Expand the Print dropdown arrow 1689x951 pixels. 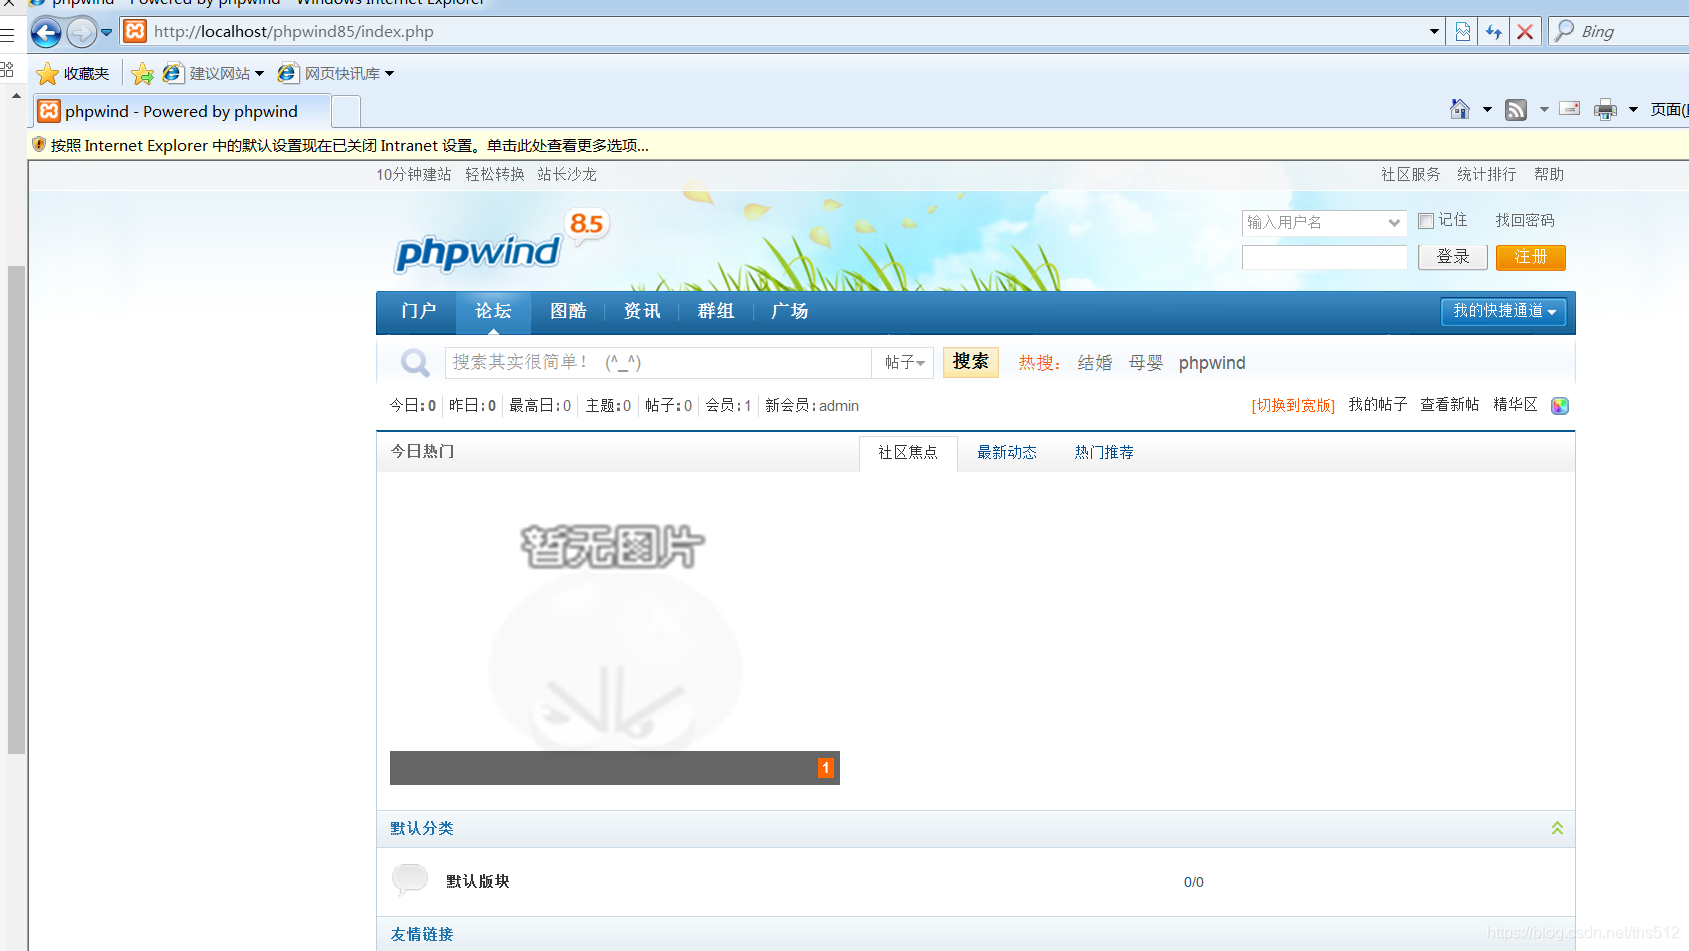1633,109
